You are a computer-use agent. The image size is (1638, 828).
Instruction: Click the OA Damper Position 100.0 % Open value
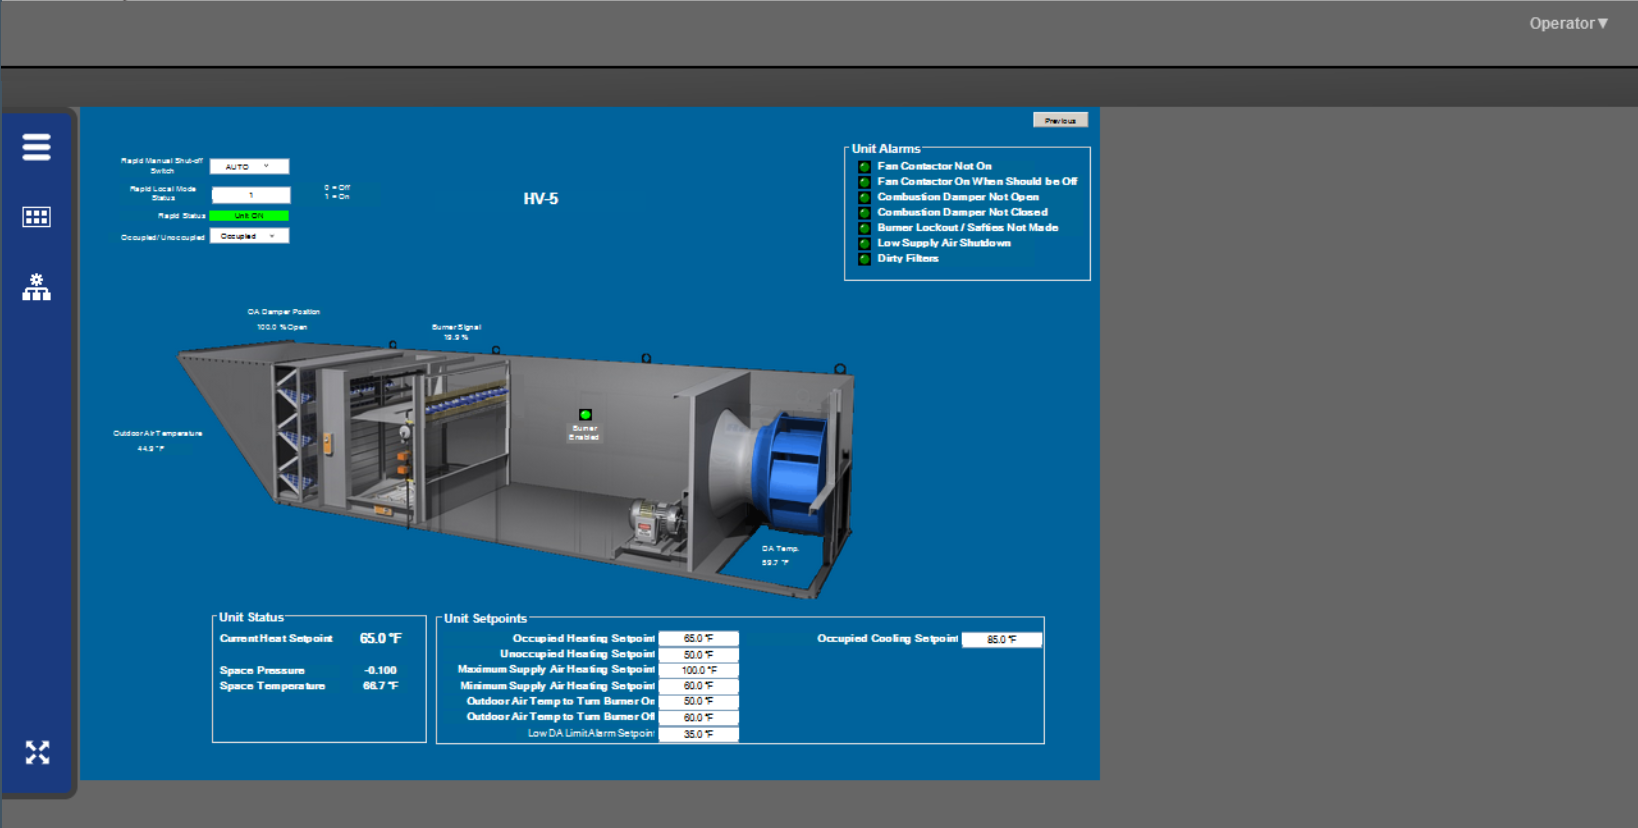[x=282, y=327]
